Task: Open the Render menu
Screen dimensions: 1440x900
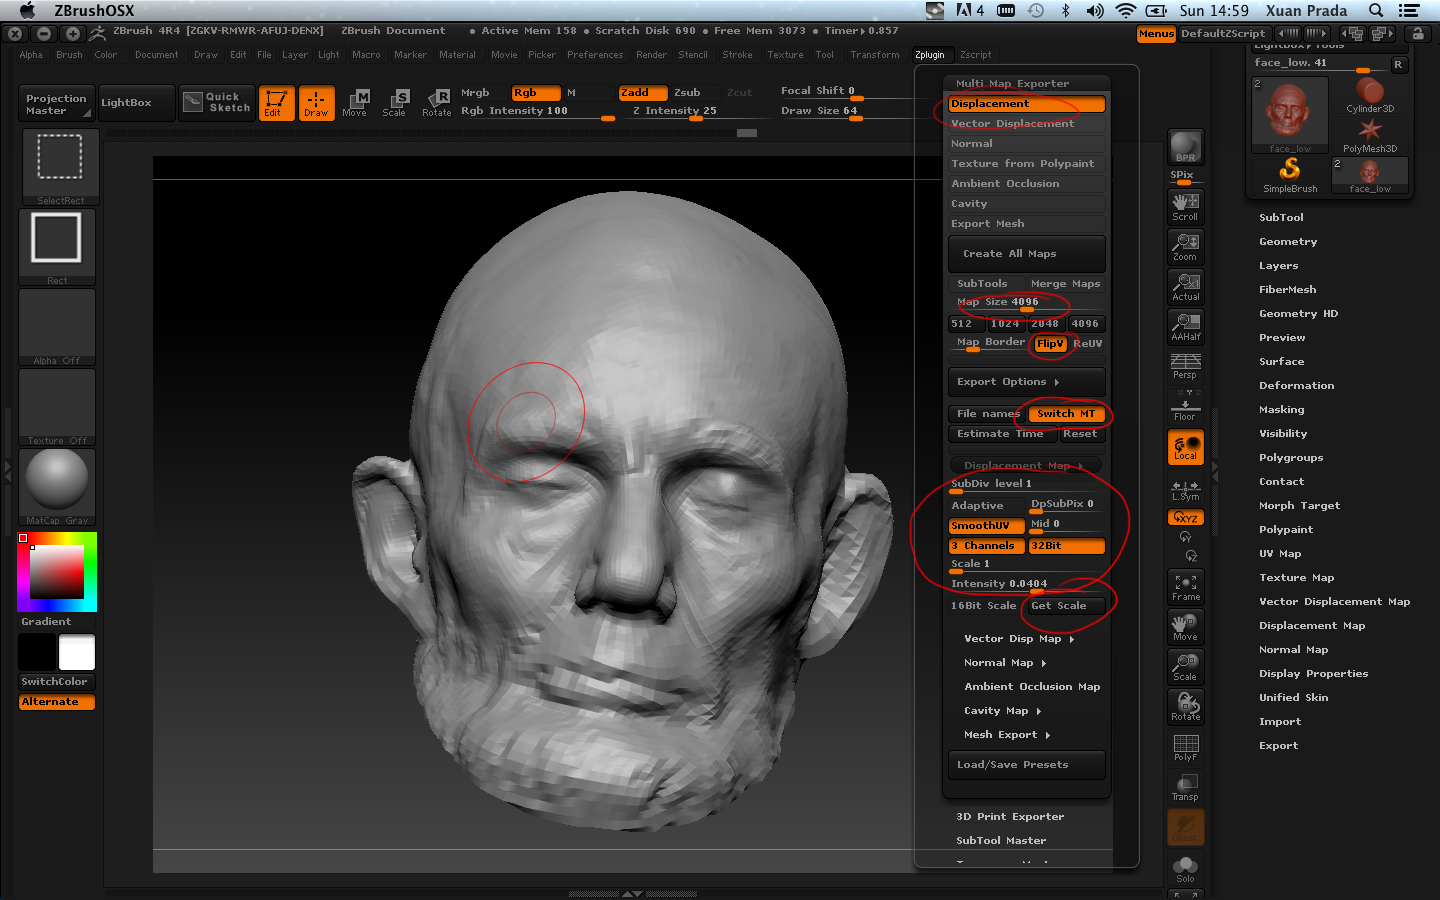Action: (652, 55)
